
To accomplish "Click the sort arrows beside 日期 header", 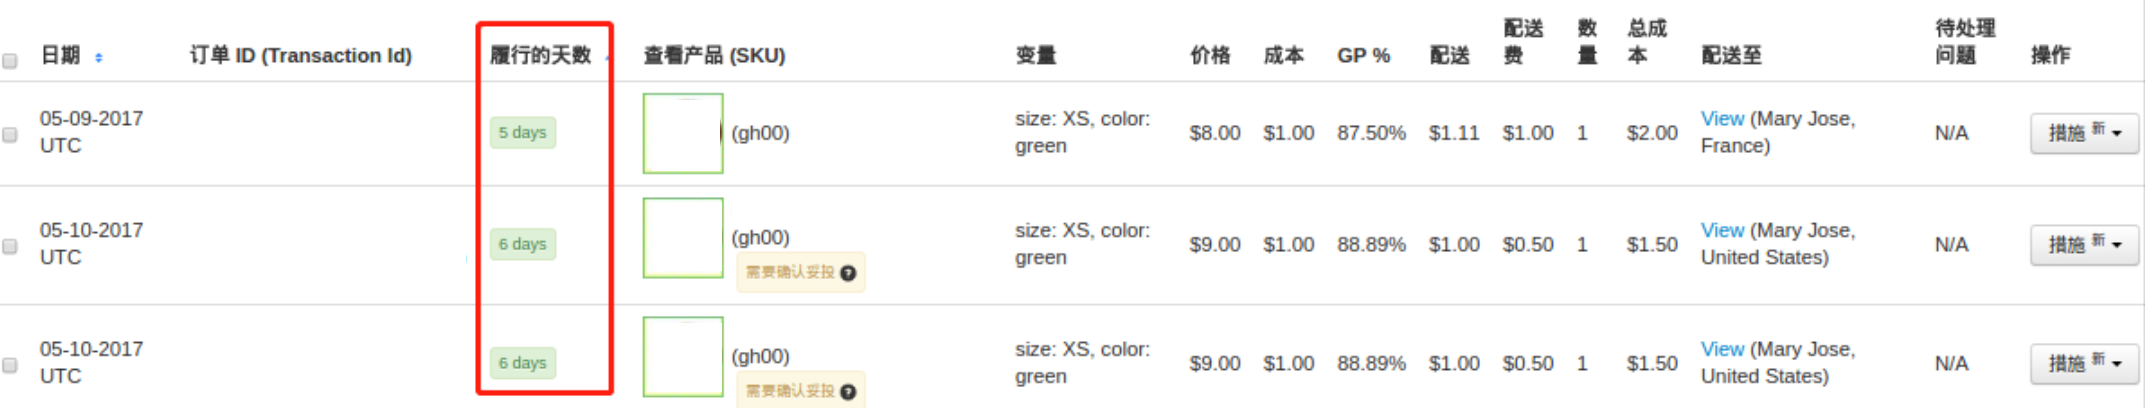I will (x=98, y=58).
